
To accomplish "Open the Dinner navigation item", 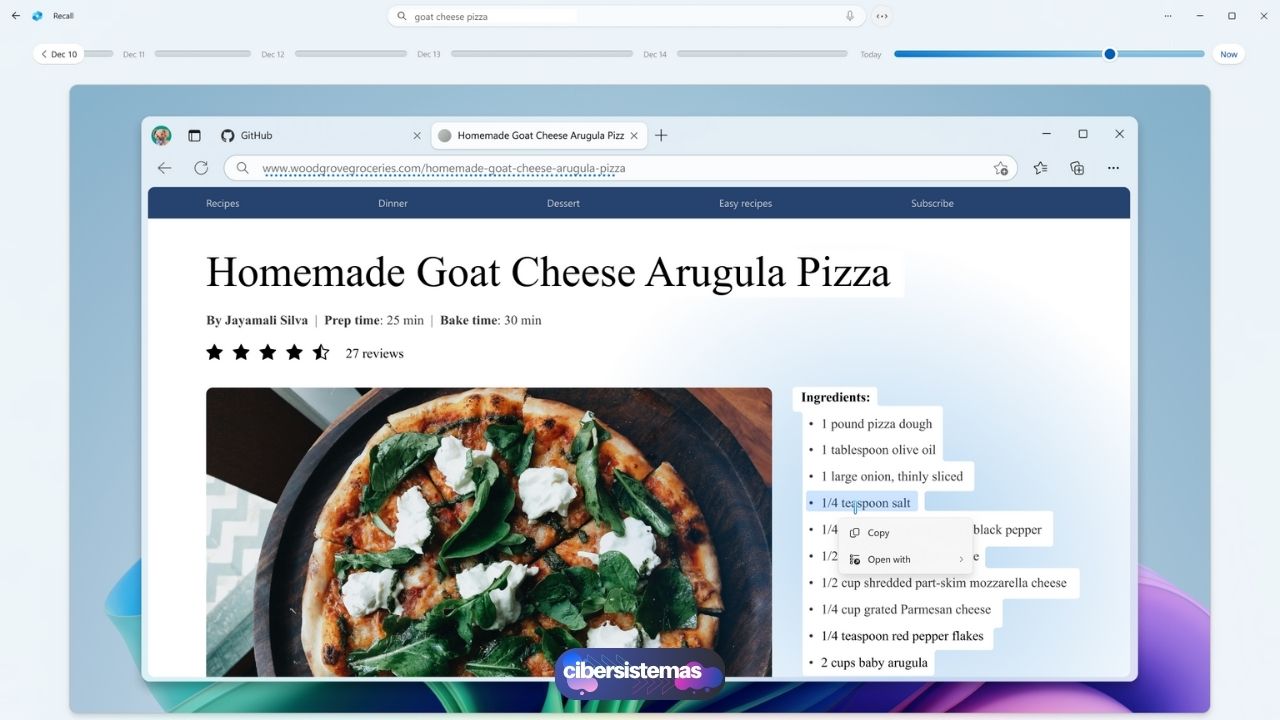I will [x=393, y=203].
